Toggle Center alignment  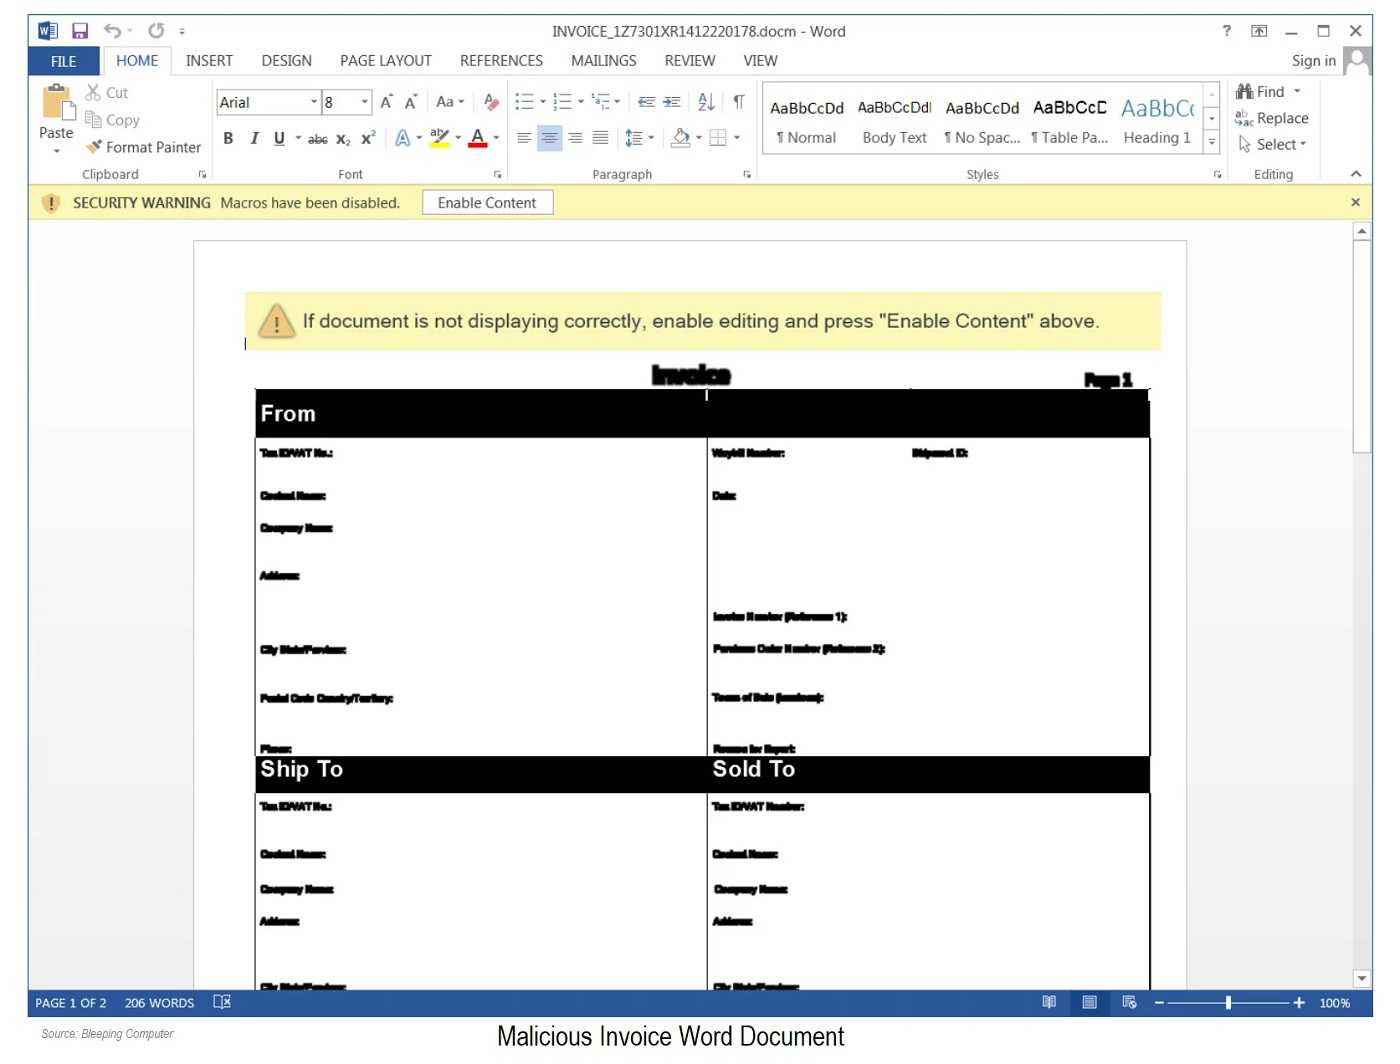549,138
